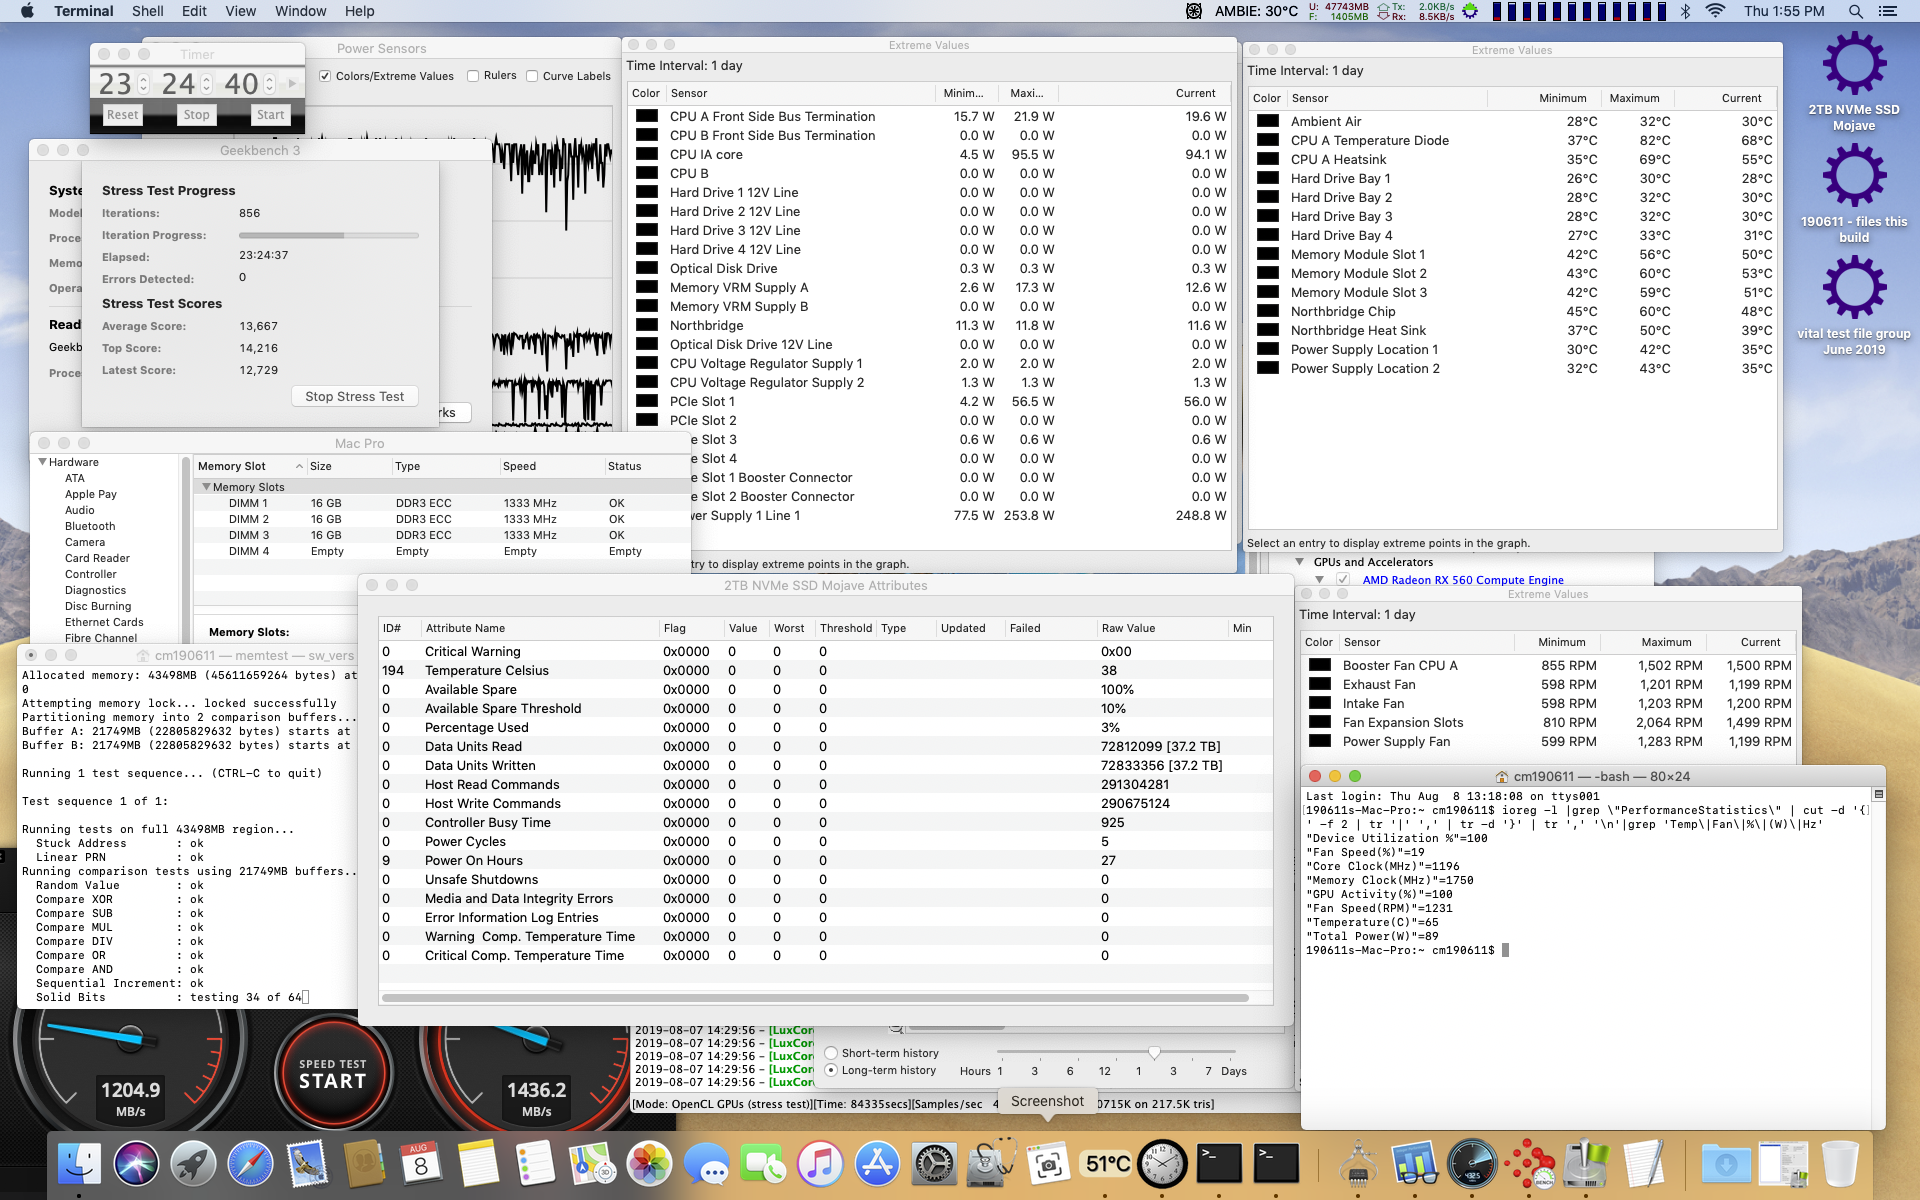Launch Siri from the Dock
Image resolution: width=1920 pixels, height=1200 pixels.
[136, 1164]
